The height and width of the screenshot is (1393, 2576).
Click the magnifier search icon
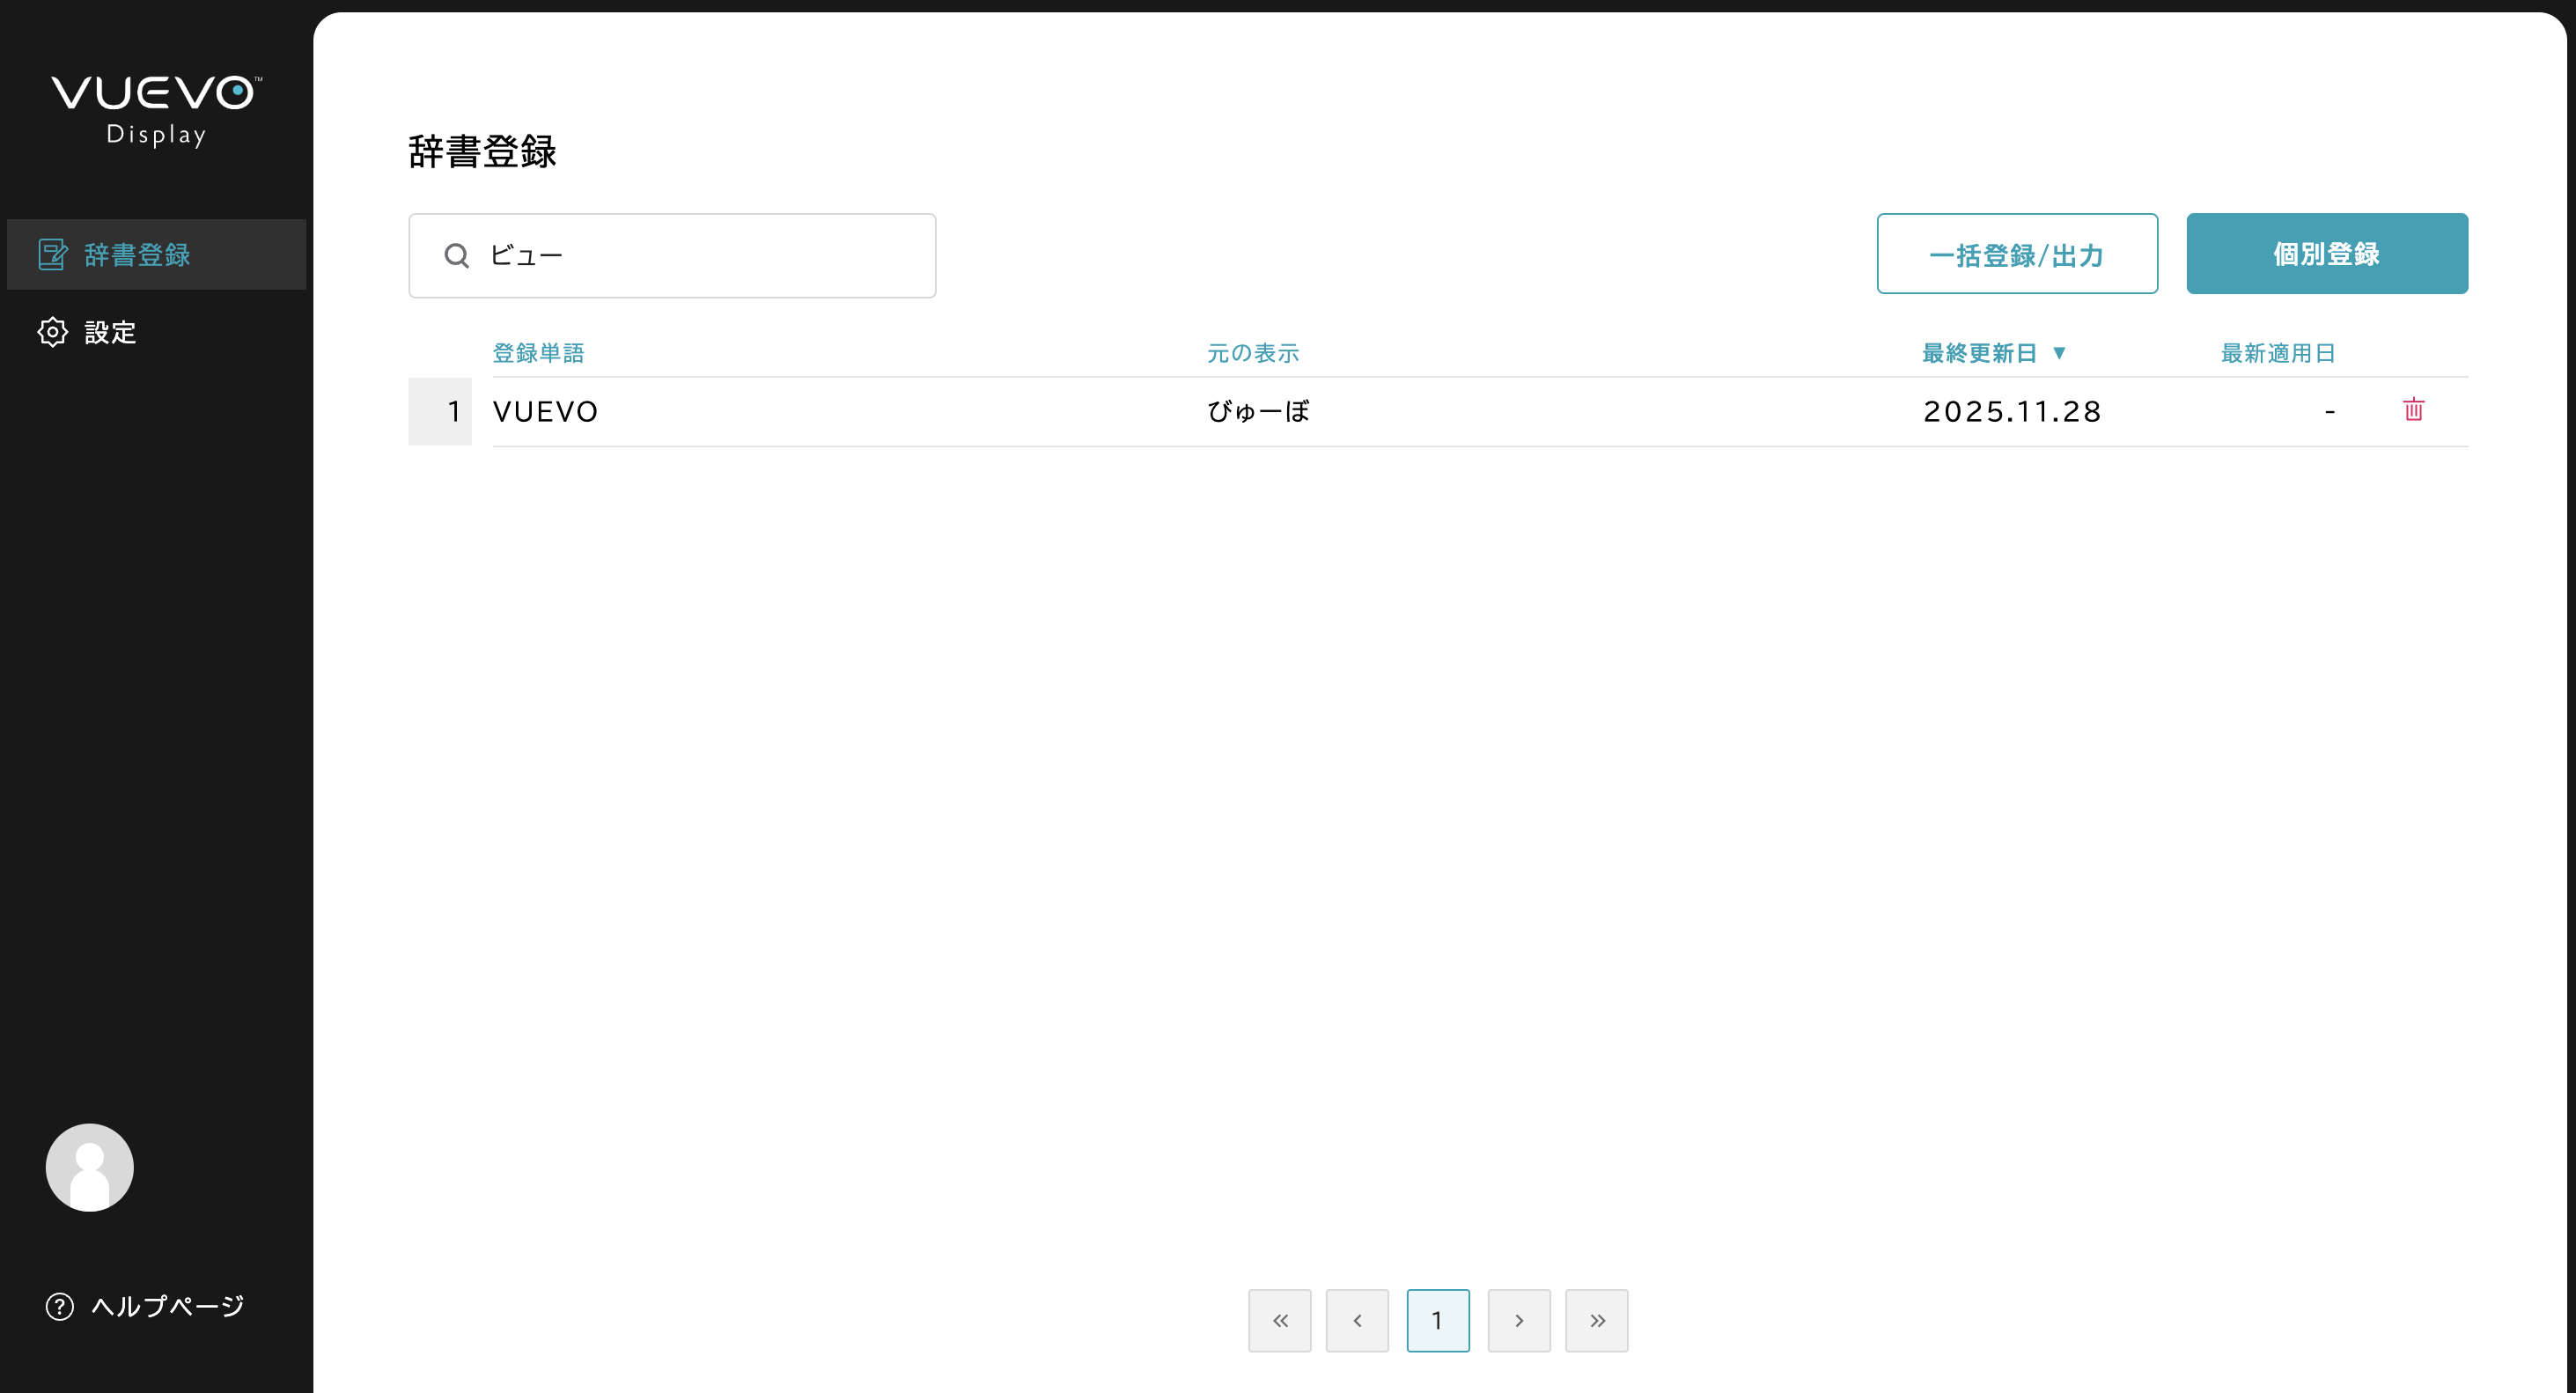pos(456,256)
